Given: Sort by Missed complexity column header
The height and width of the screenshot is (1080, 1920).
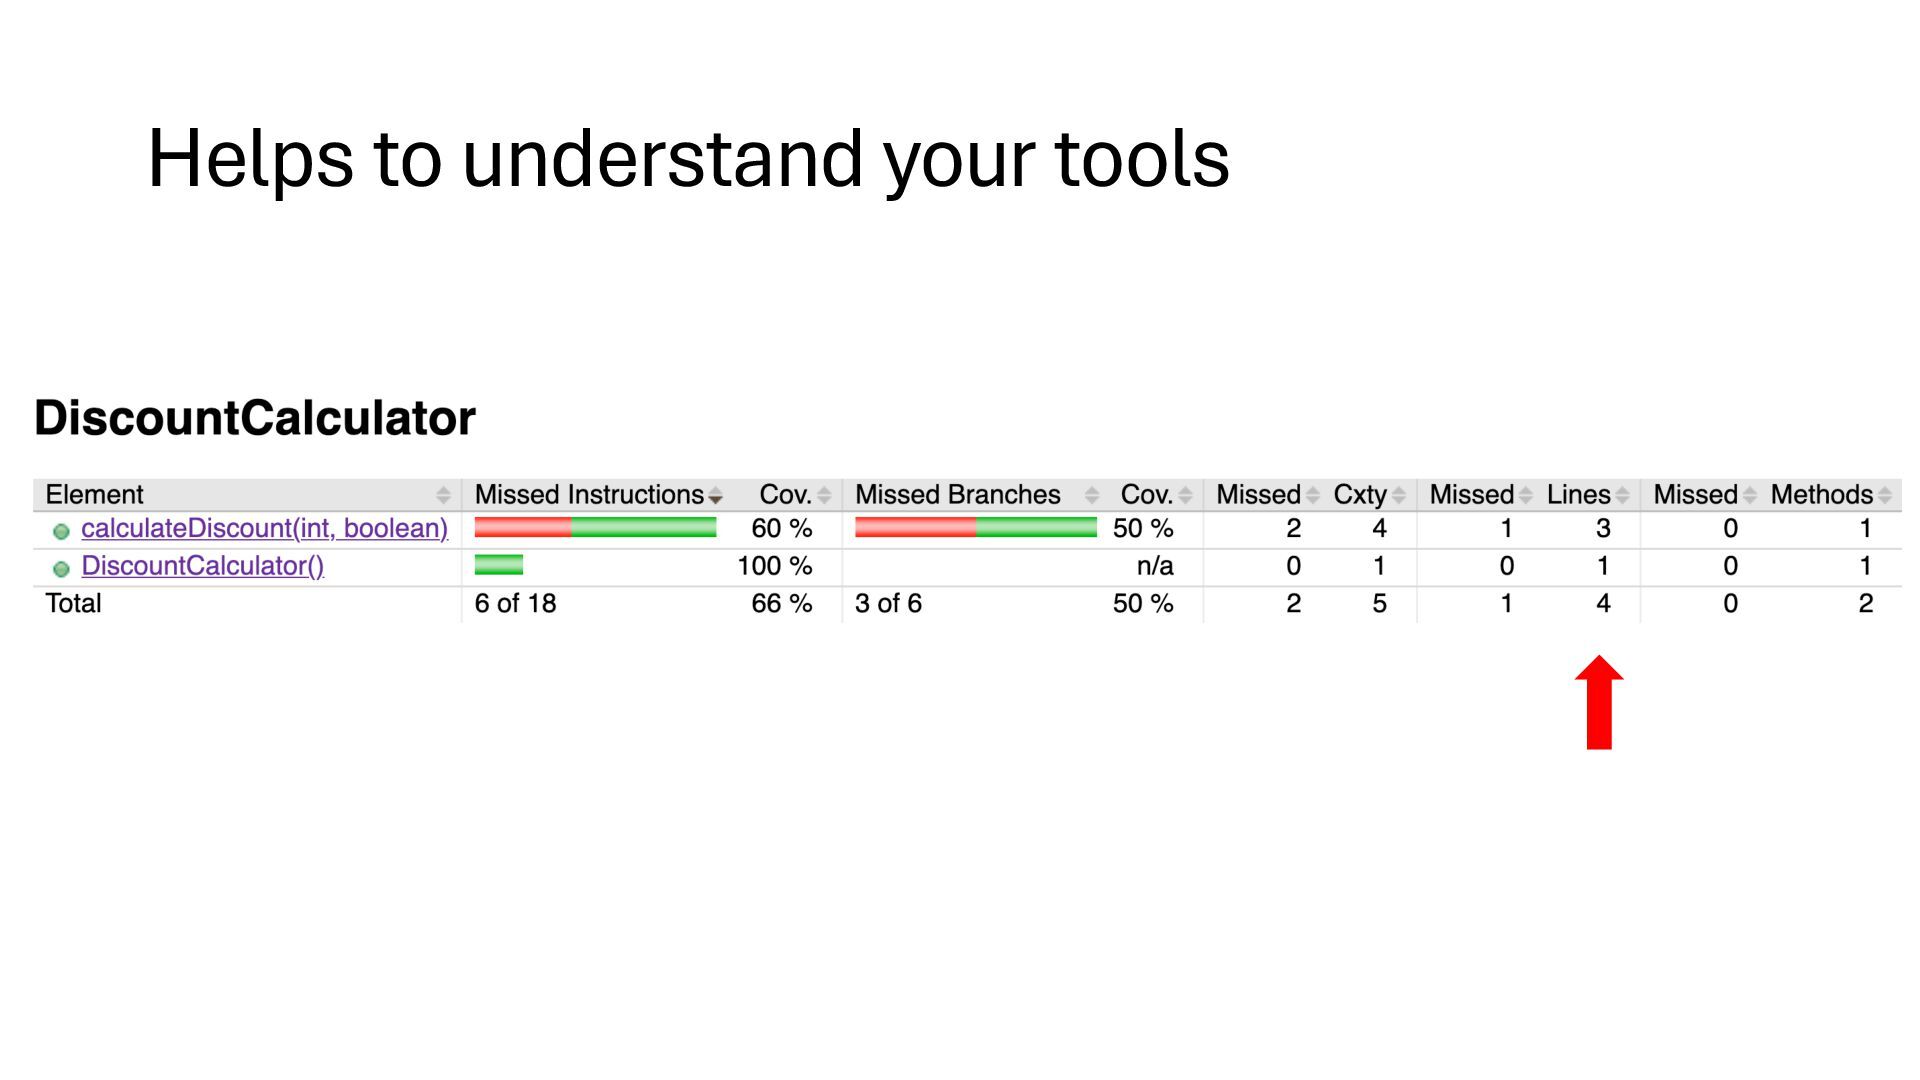Looking at the screenshot, I should coord(1258,495).
